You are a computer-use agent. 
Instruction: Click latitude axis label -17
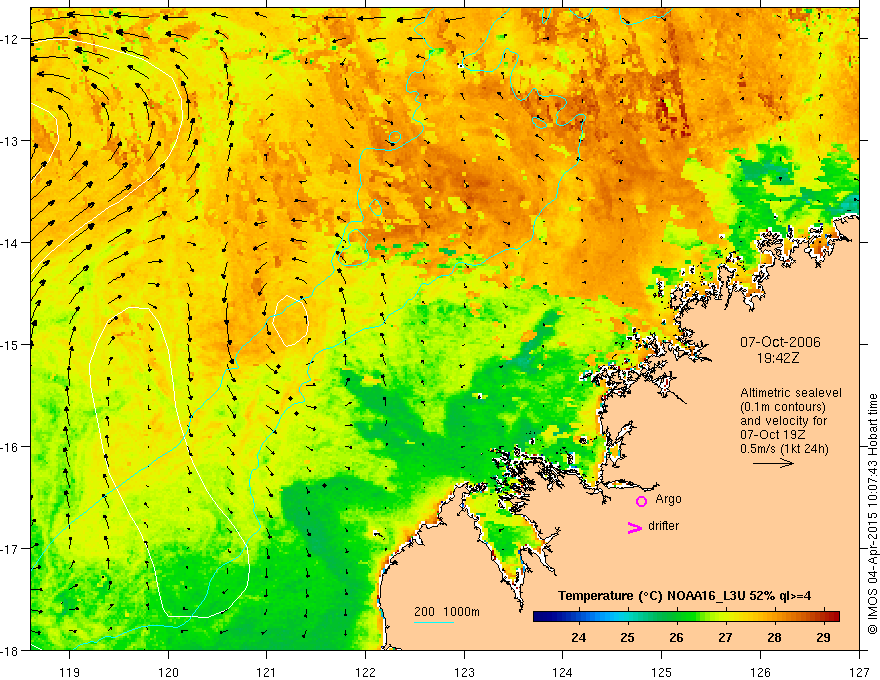[x=11, y=549]
